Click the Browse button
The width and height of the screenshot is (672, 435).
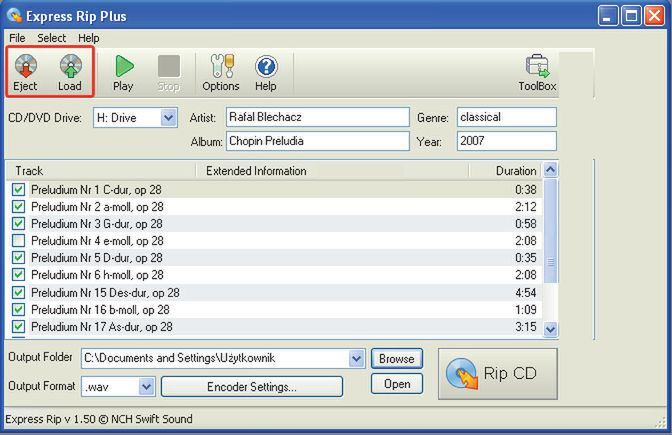tap(397, 359)
